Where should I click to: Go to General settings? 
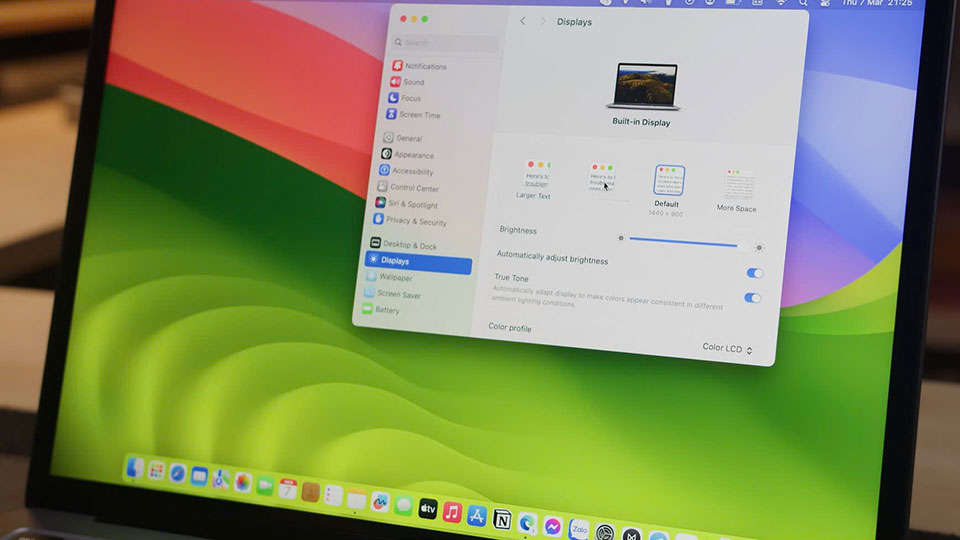(x=402, y=138)
